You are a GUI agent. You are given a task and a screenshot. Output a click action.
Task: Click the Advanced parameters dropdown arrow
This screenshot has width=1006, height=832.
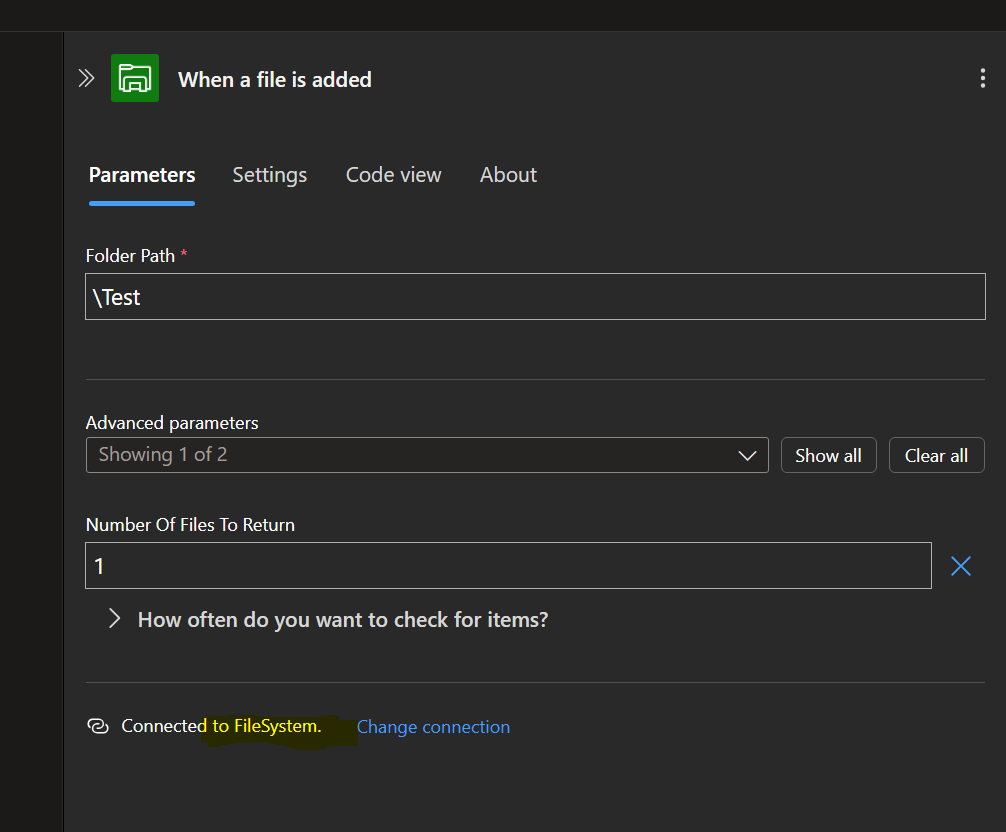tap(746, 455)
